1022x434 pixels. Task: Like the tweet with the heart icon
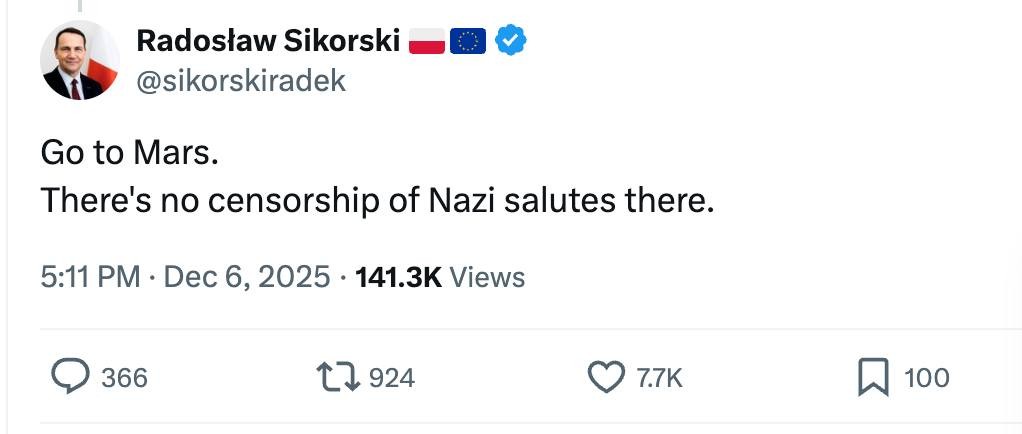[x=606, y=377]
